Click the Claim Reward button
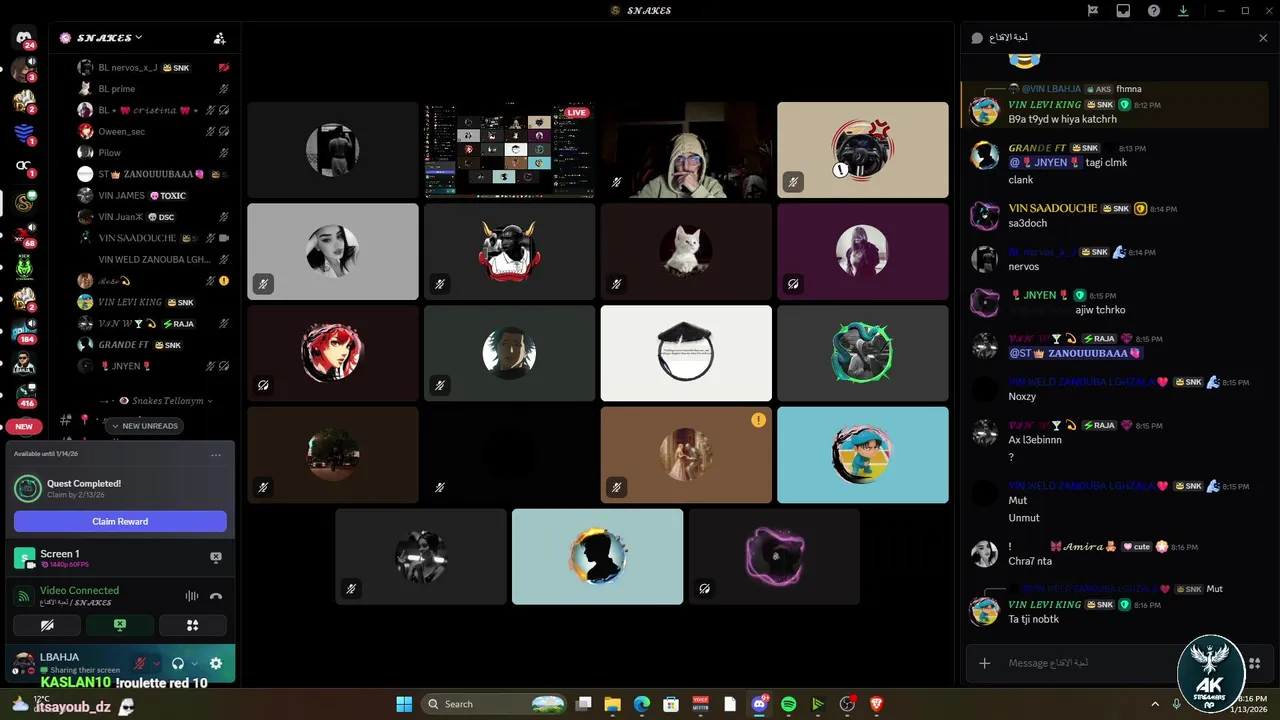The height and width of the screenshot is (720, 1280). tap(120, 521)
